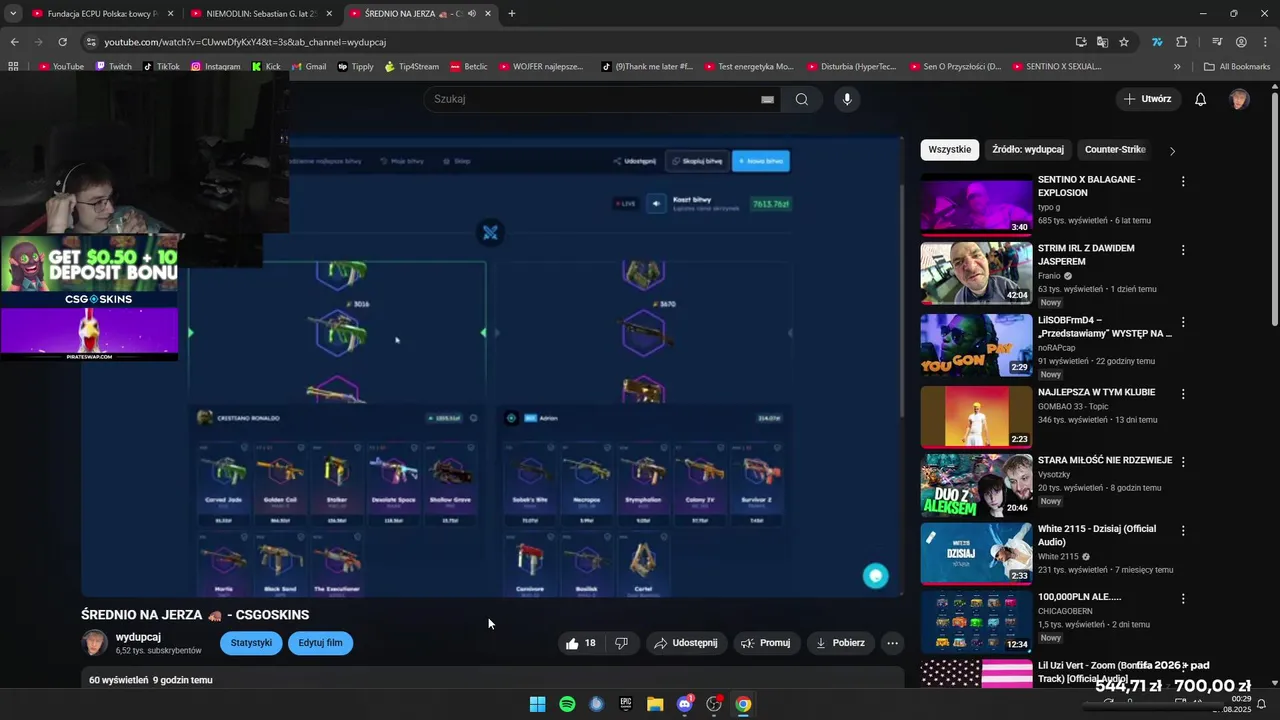
Task: Open File Explorer from the taskbar
Action: 655,704
